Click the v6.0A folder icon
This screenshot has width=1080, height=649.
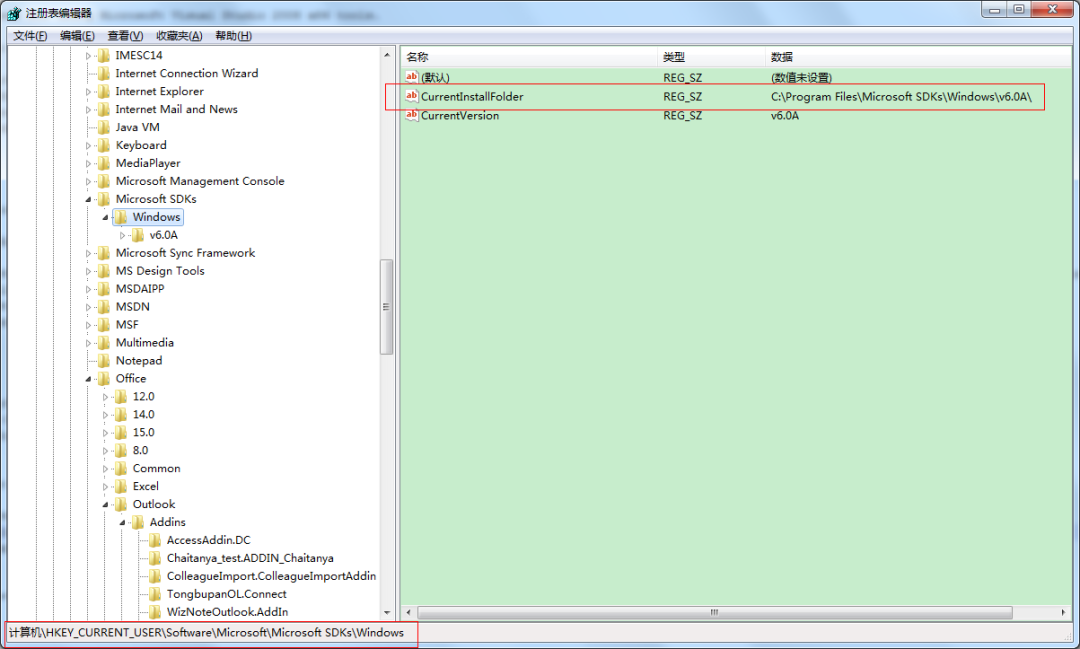138,235
